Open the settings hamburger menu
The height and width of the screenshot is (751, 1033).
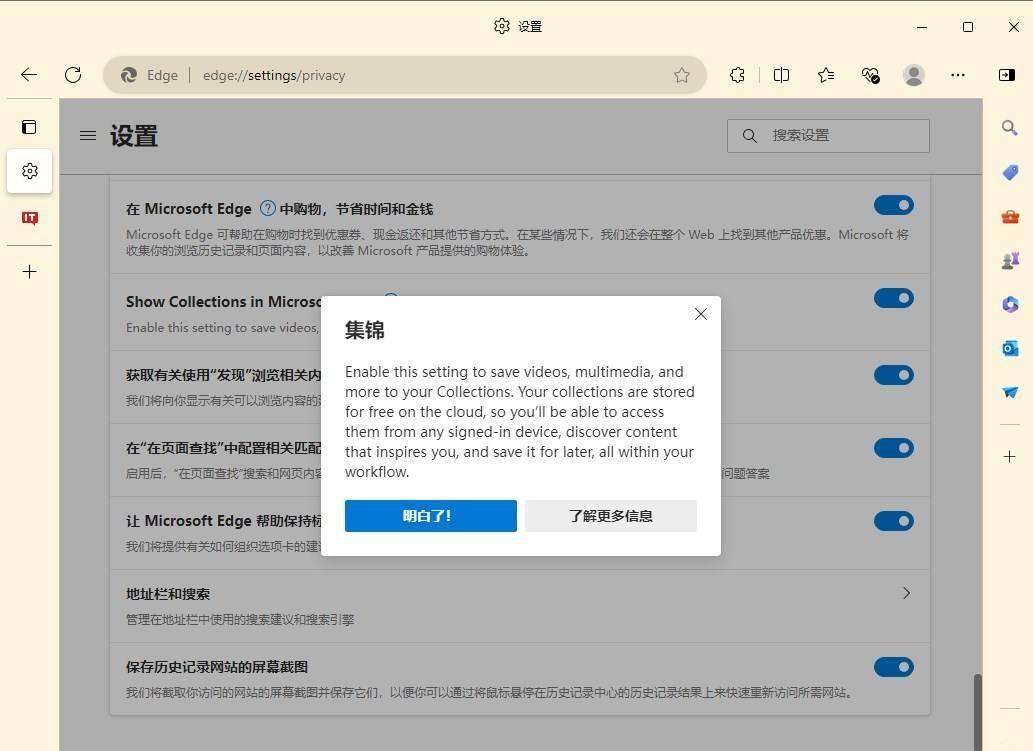88,136
